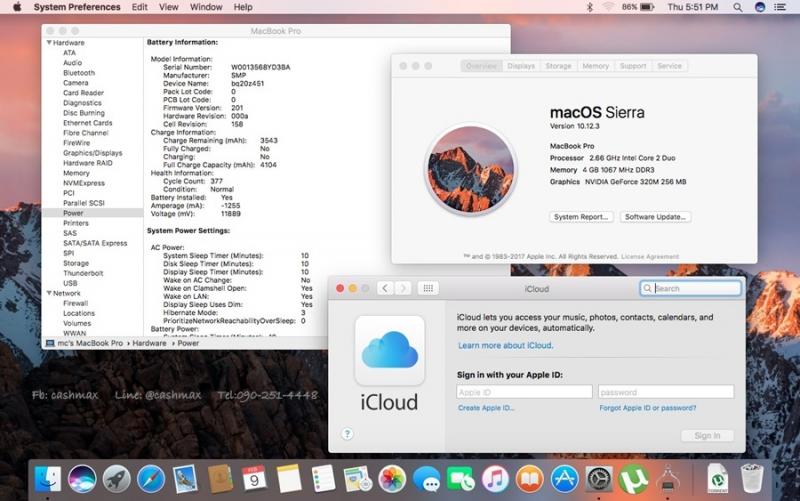Screen dimensions: 800x501
Task: Select Bluetooth in Hardware sidebar
Action: (x=79, y=73)
